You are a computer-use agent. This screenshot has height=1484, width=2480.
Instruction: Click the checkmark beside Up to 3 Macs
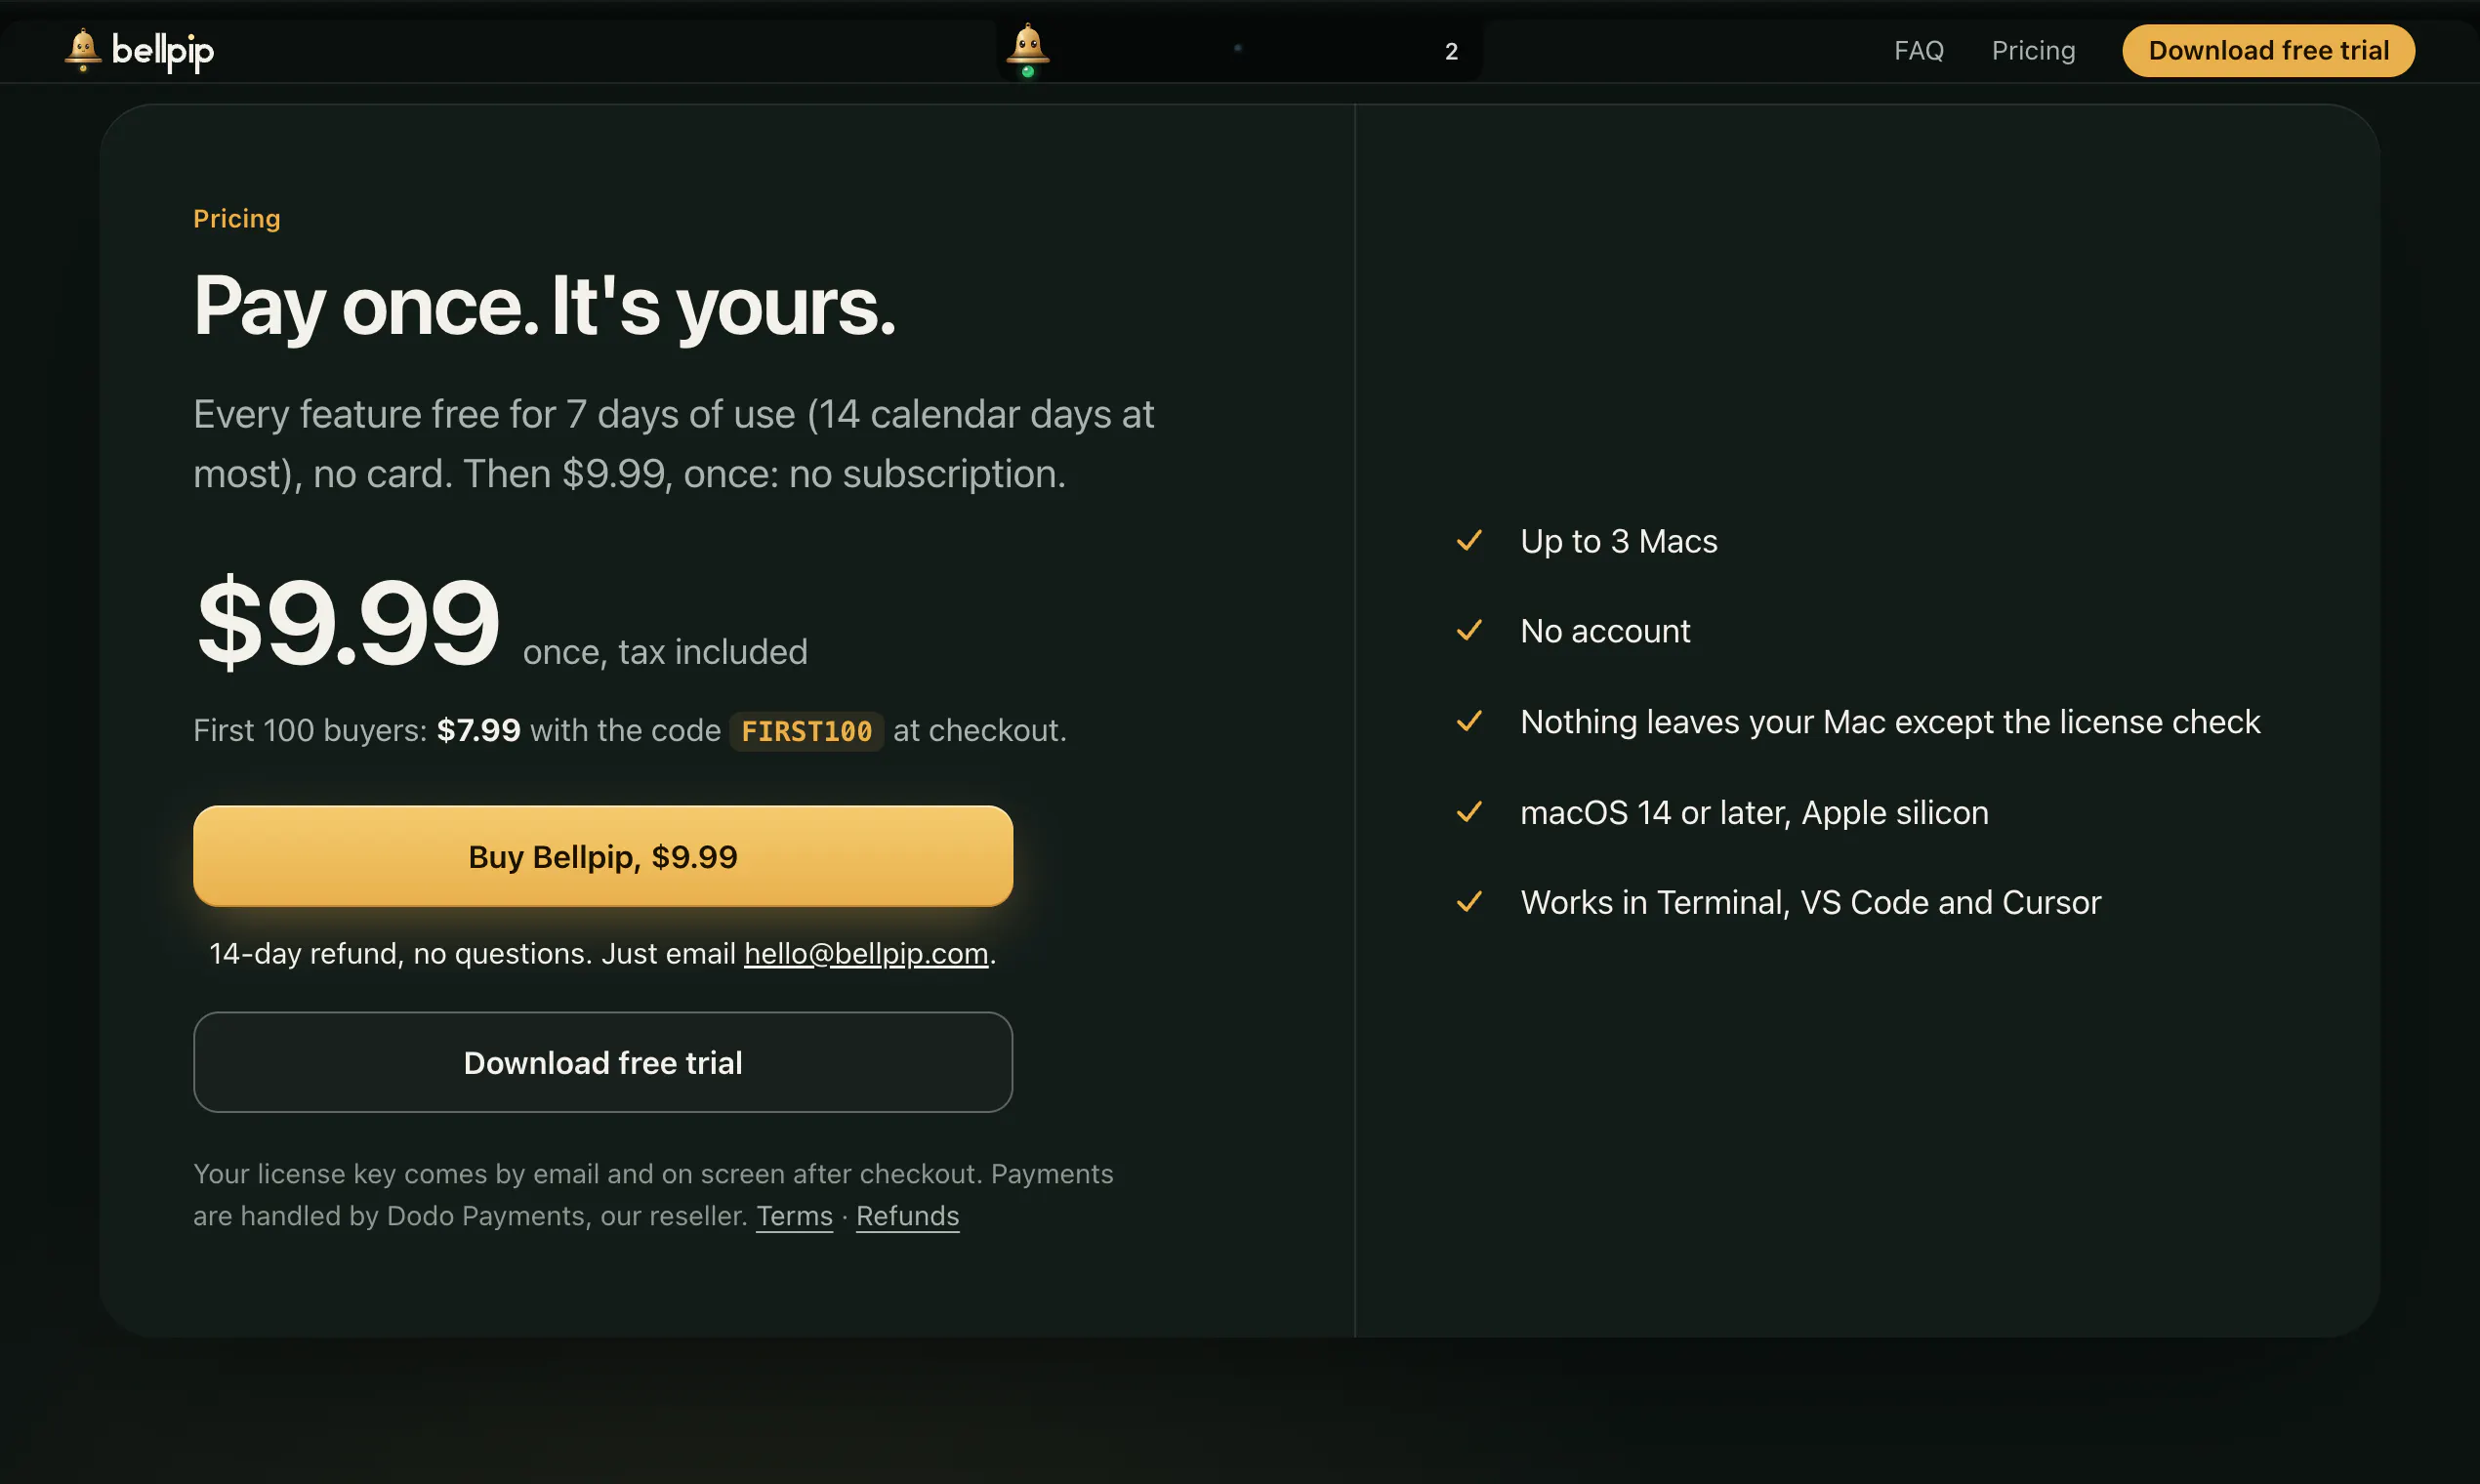pyautogui.click(x=1469, y=541)
